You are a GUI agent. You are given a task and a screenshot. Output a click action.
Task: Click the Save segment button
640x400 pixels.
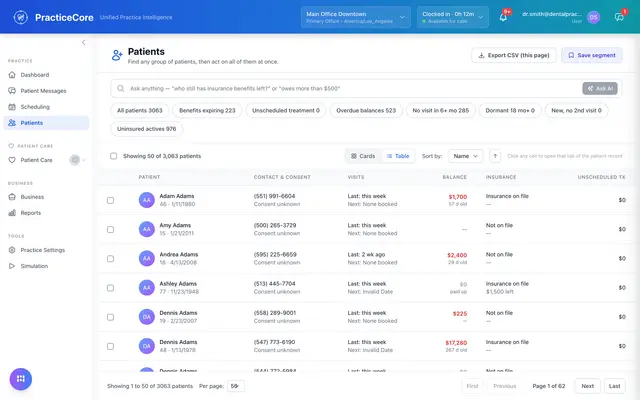pyautogui.click(x=591, y=55)
